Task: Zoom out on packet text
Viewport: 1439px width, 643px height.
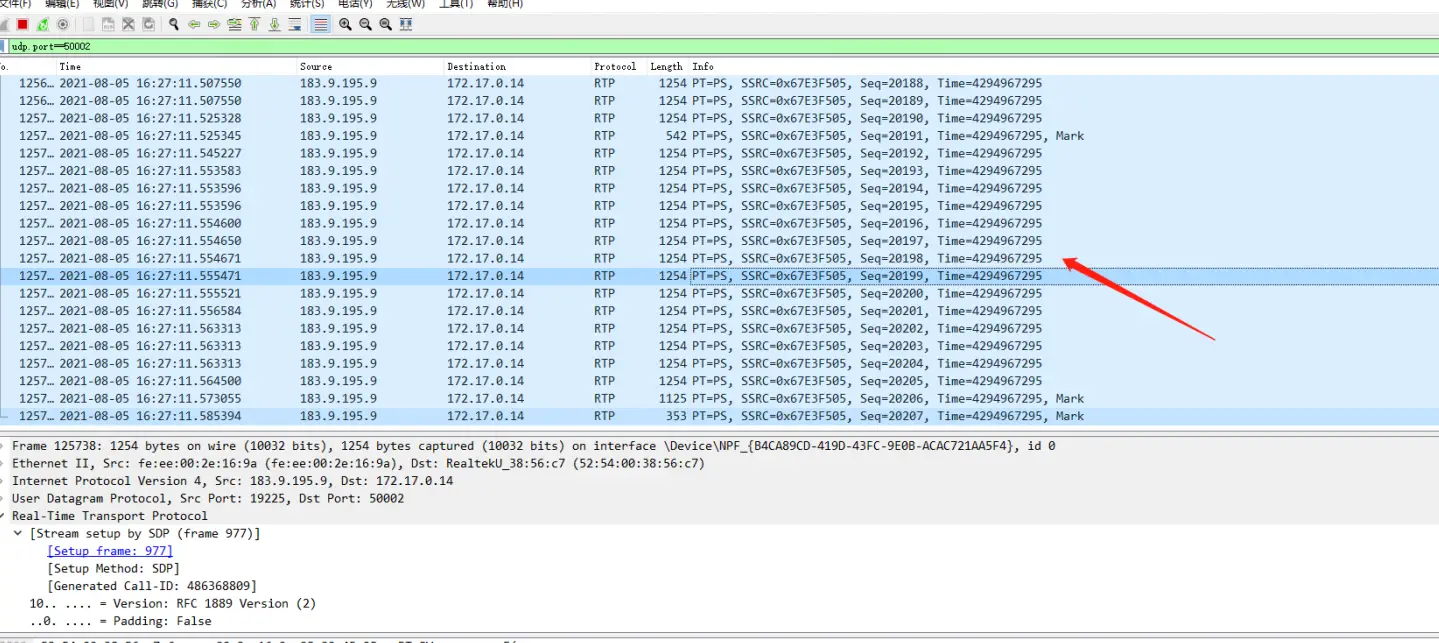Action: (x=365, y=24)
